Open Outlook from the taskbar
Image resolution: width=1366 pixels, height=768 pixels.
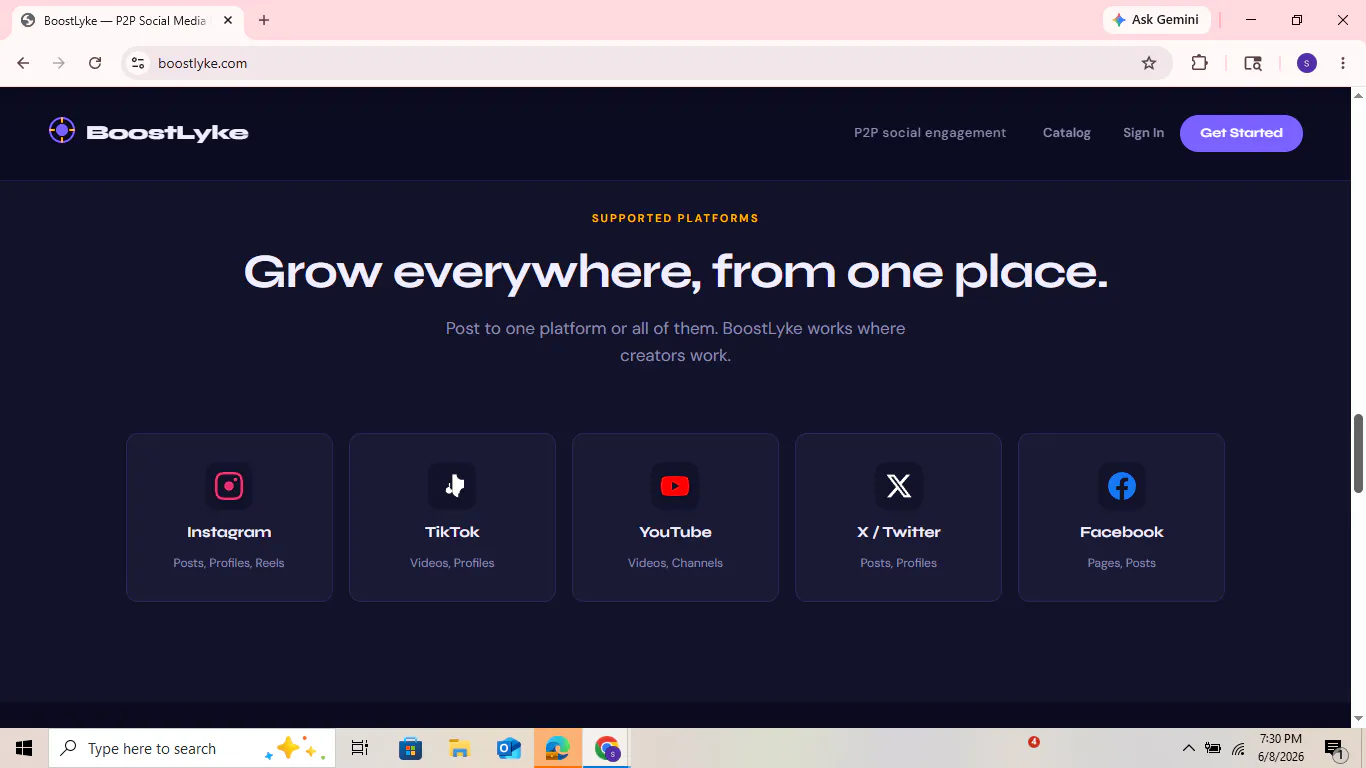[508, 748]
